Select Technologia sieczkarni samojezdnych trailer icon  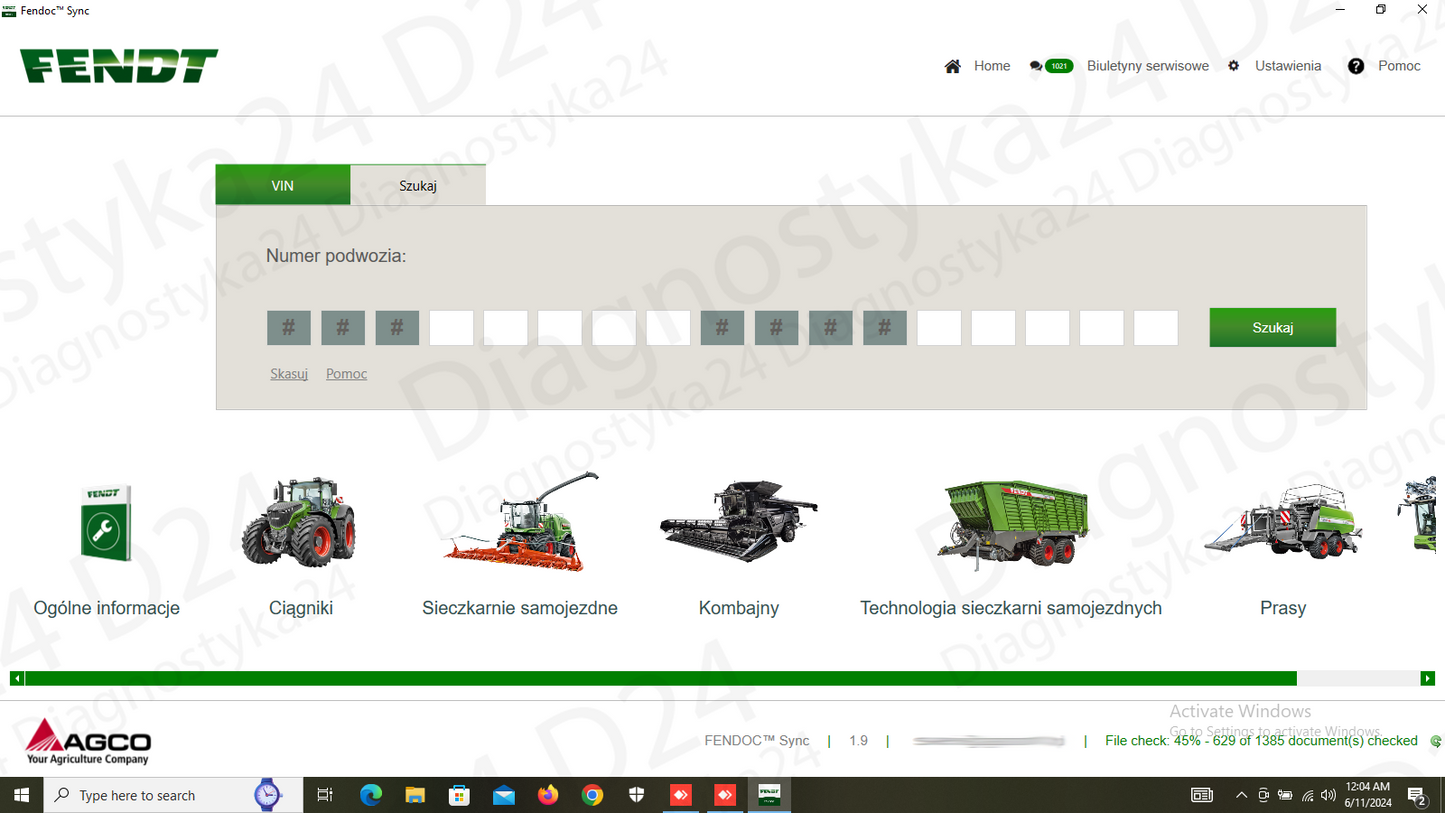click(x=1010, y=520)
